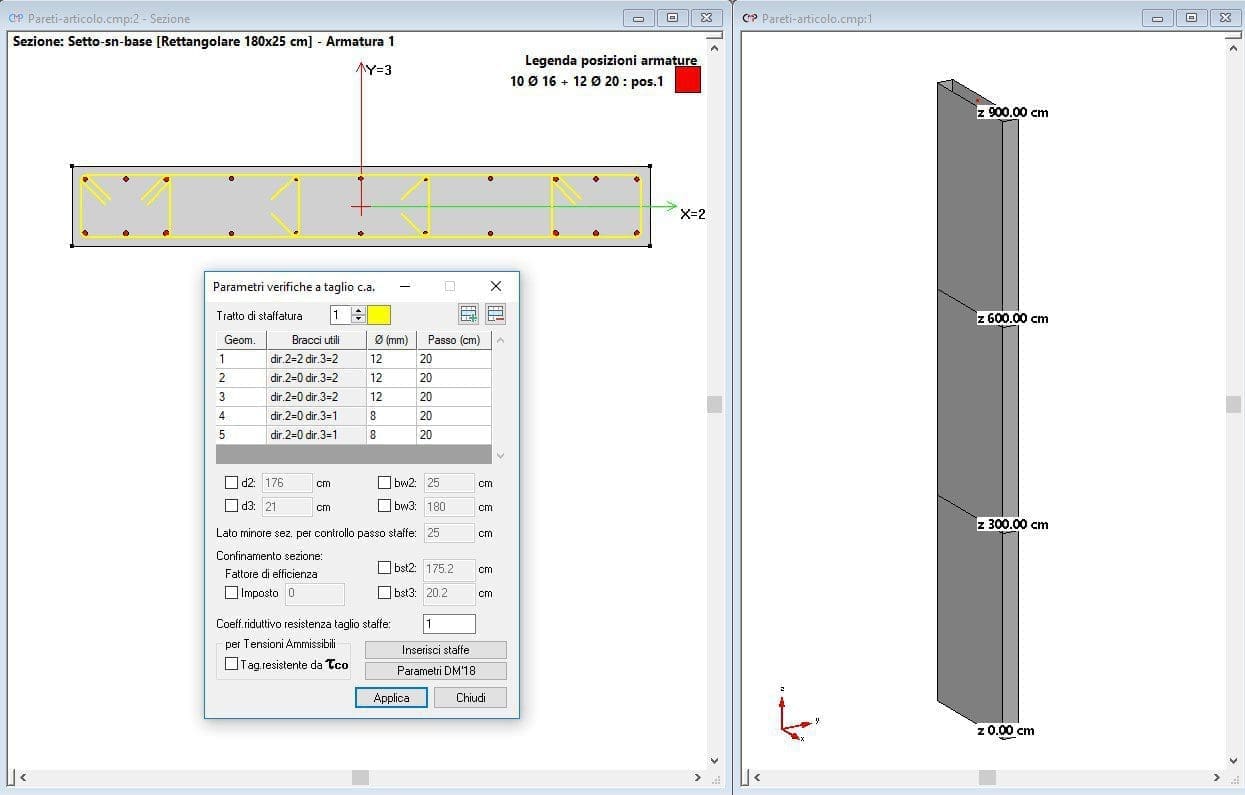This screenshot has width=1245, height=795.
Task: Select the row 1 cell dir.2=2 dir.3=2
Action: coord(316,359)
